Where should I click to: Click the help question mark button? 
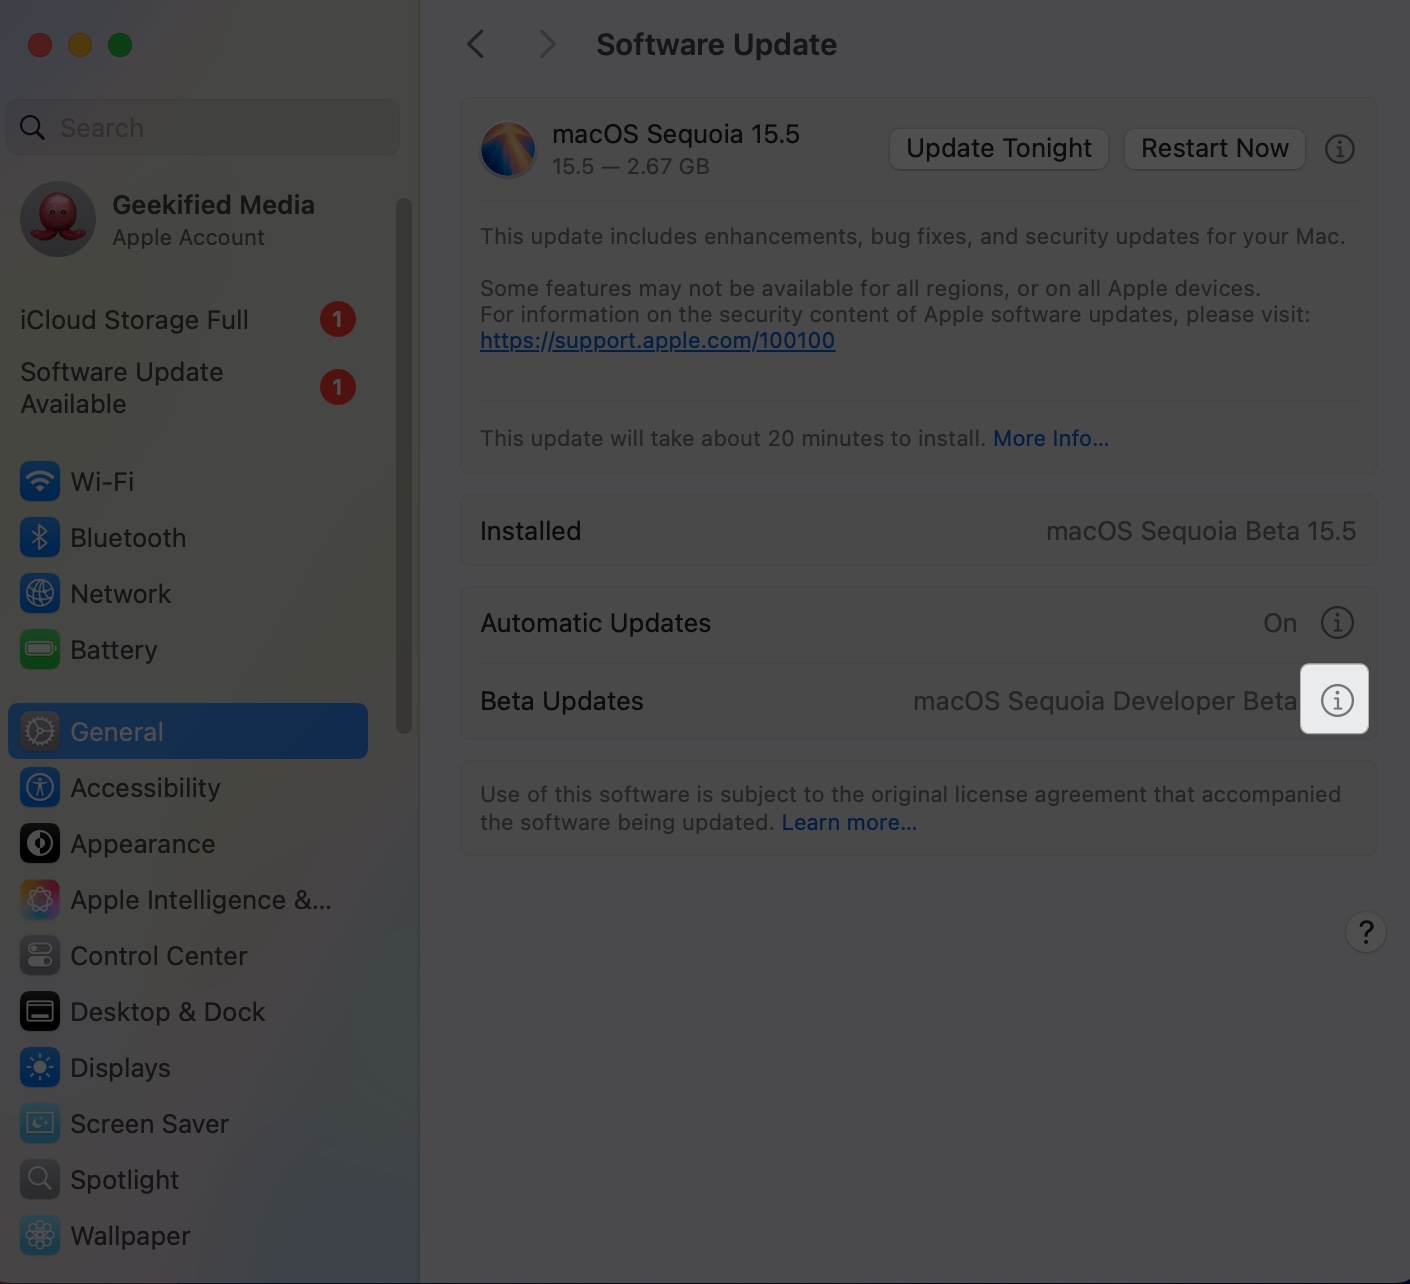1365,932
